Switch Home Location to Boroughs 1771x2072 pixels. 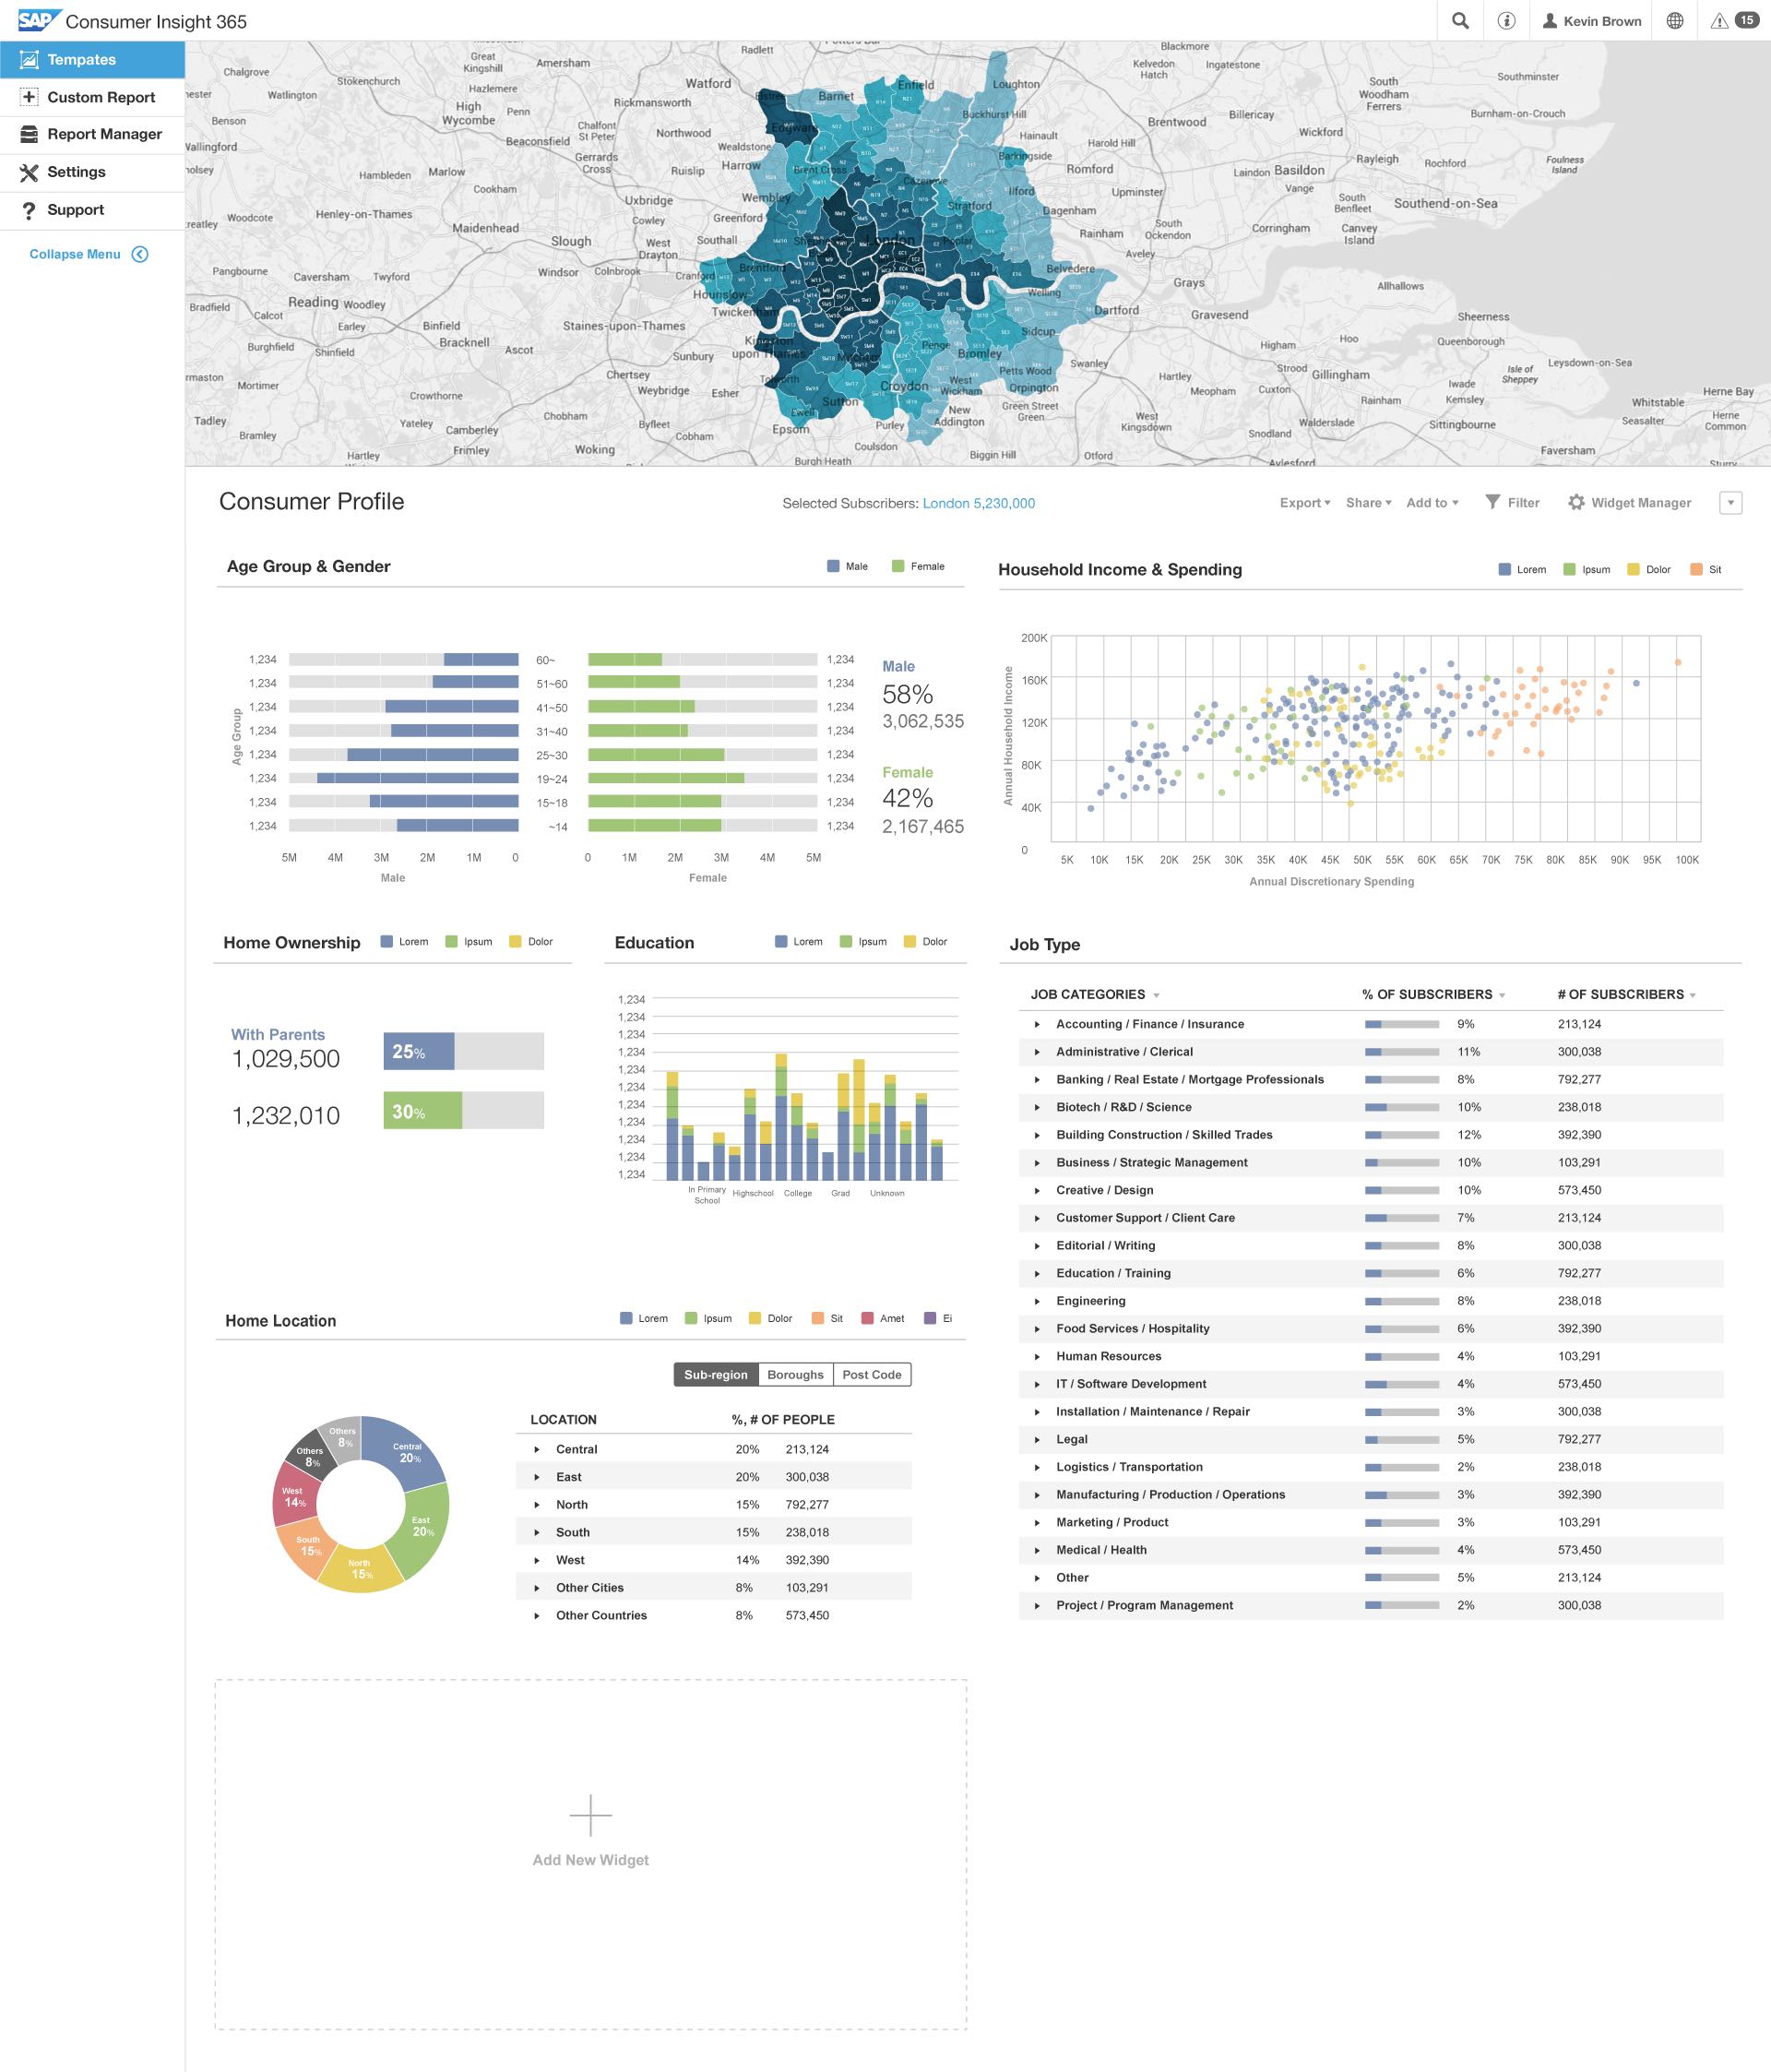point(795,1374)
